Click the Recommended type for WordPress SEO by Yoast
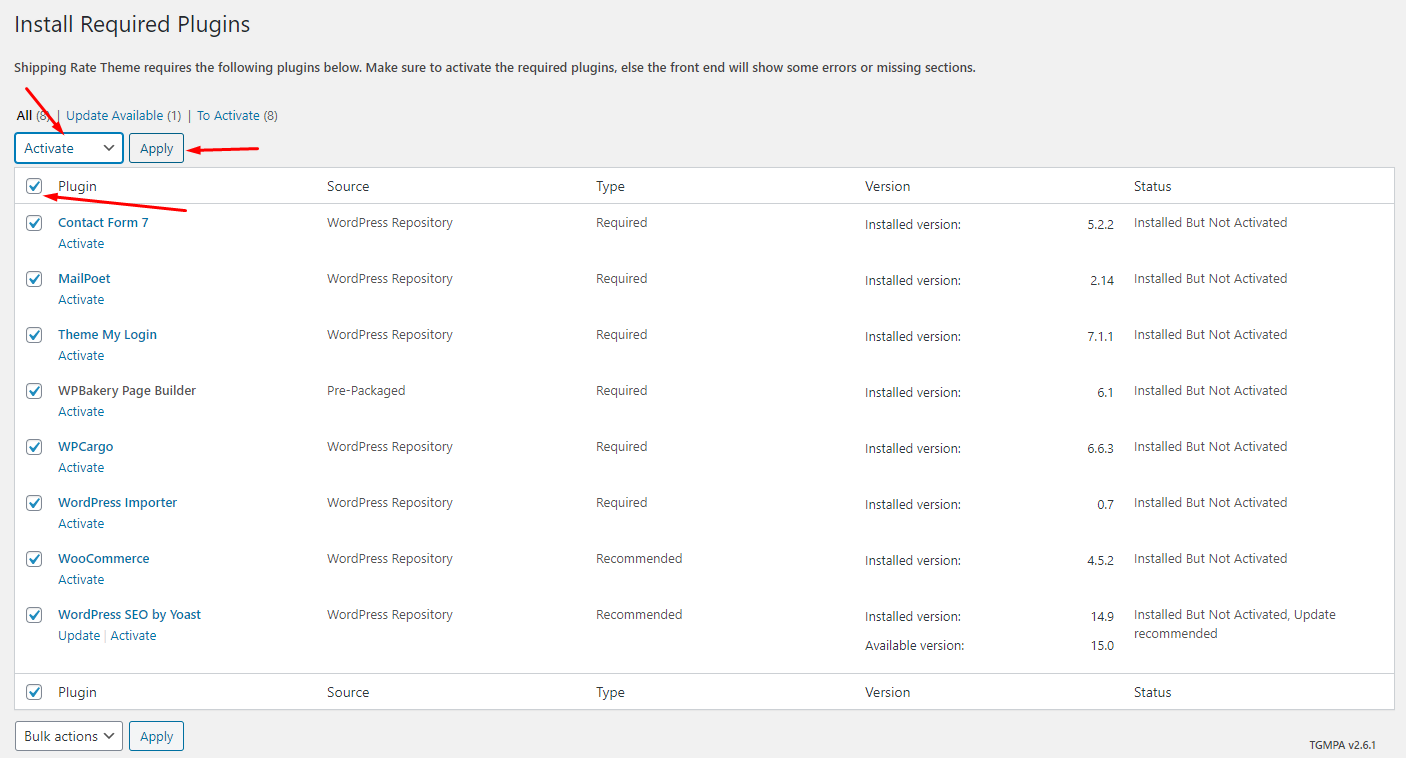 pyautogui.click(x=639, y=615)
